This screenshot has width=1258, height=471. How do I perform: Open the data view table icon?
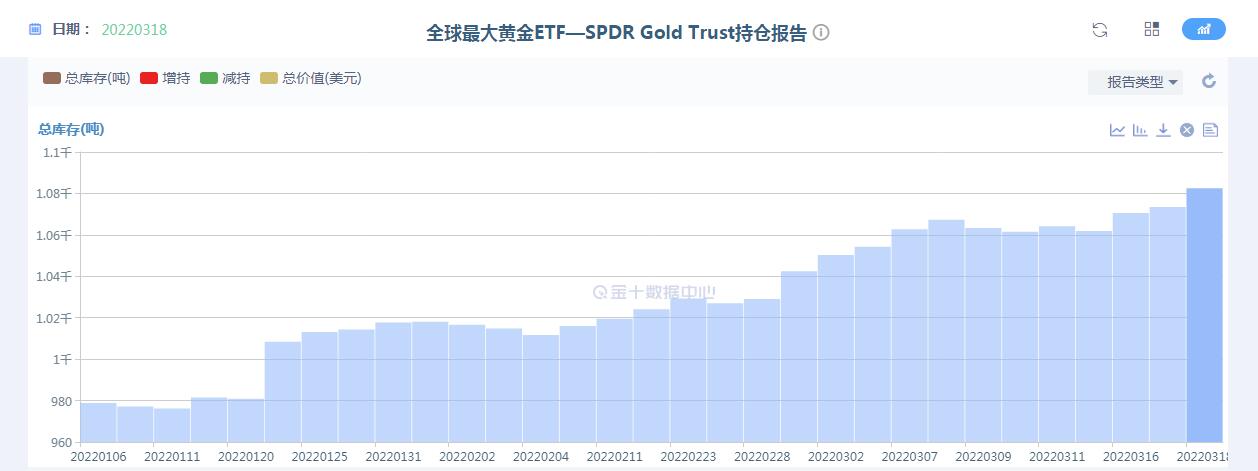(x=1210, y=130)
